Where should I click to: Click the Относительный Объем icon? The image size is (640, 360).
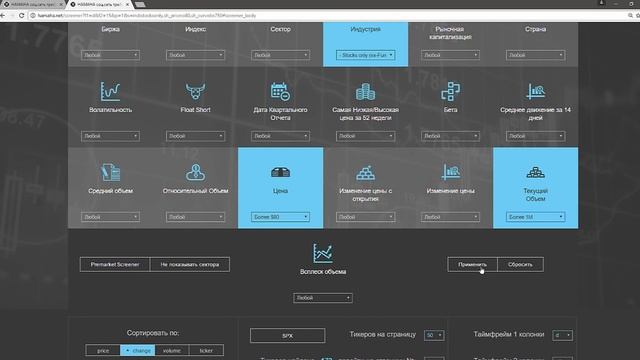pyautogui.click(x=195, y=172)
